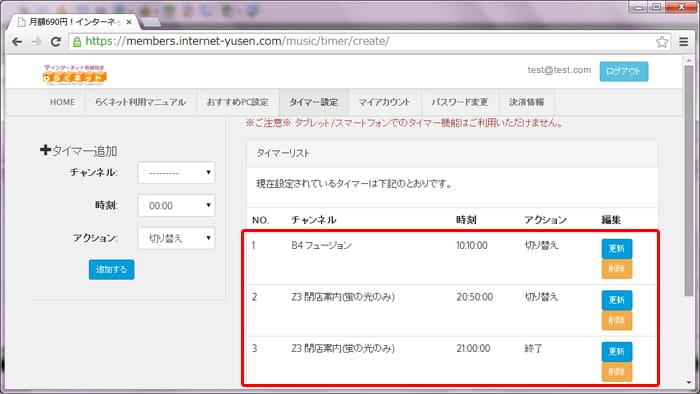The image size is (700, 394).
Task: Go back with the browser back arrow
Action: [17, 41]
